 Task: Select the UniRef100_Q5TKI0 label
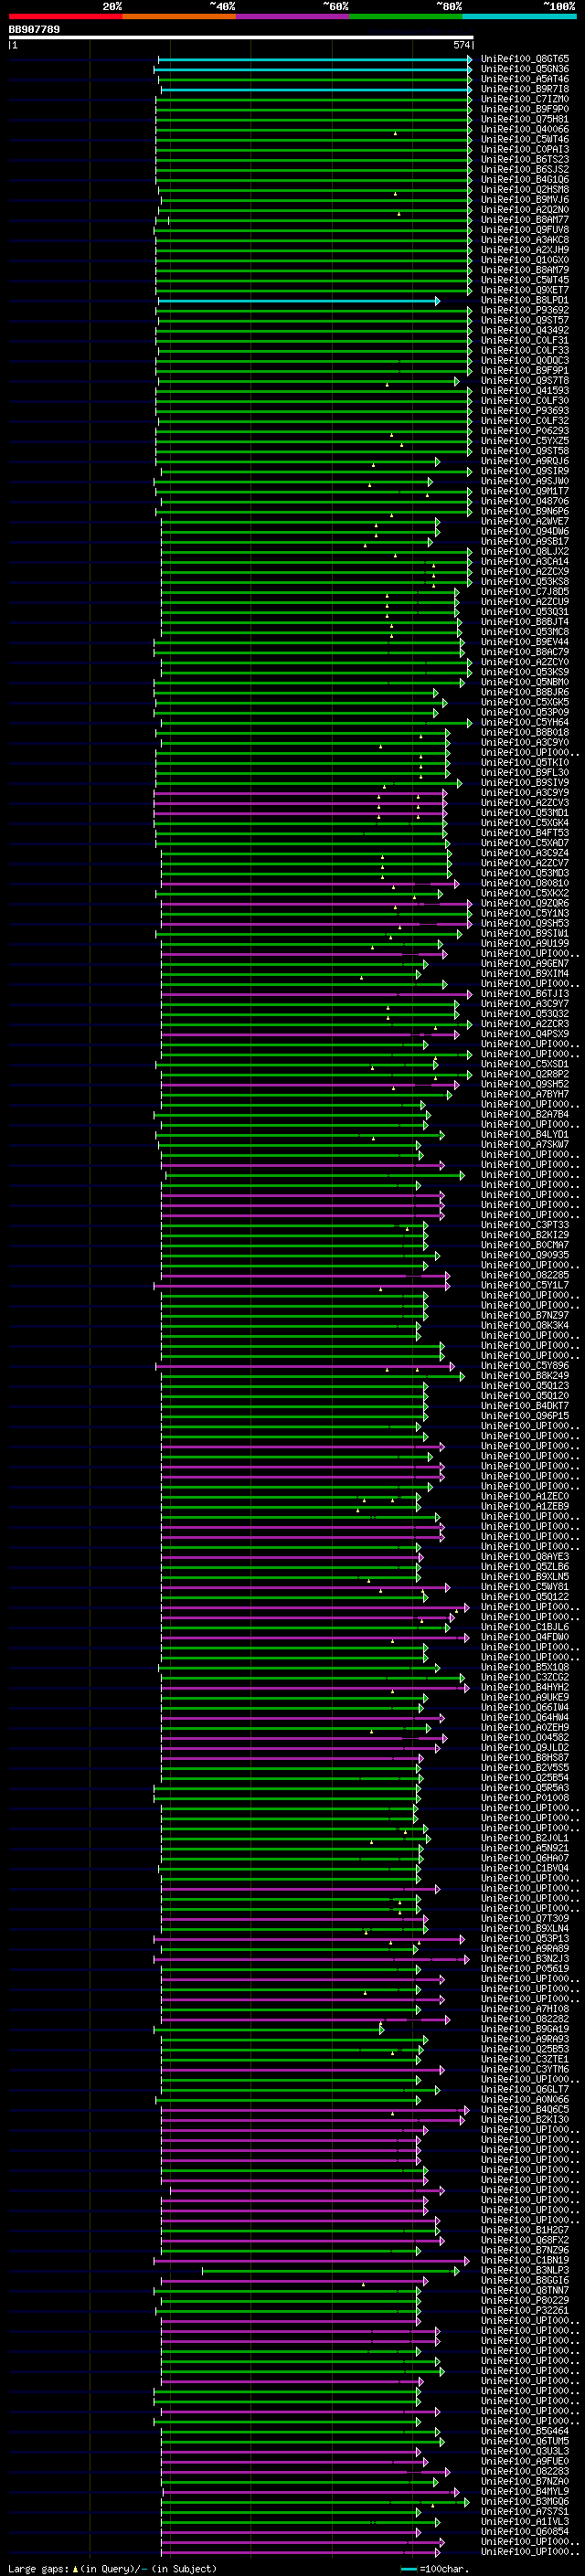(x=525, y=762)
